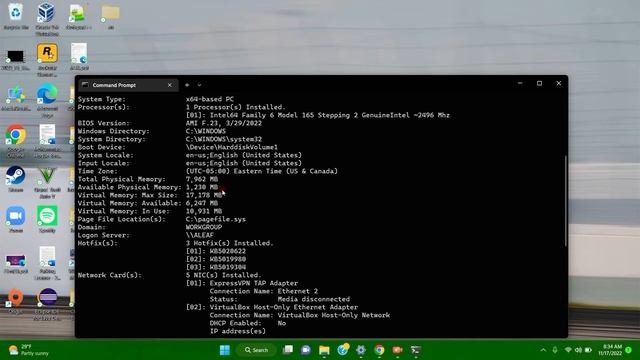Open the Settings gear taskbar icon
Viewport: 640px width, 360px height.
[x=361, y=350]
